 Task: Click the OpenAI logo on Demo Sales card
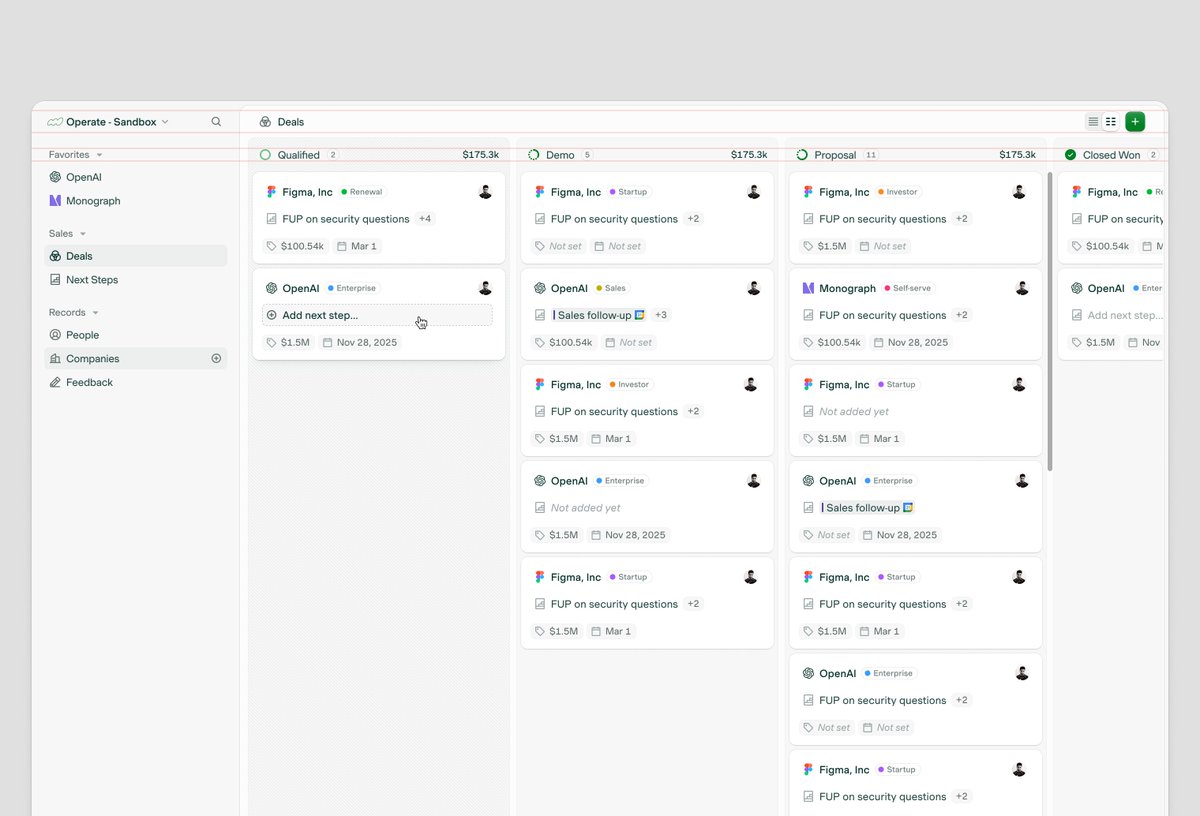tap(540, 288)
